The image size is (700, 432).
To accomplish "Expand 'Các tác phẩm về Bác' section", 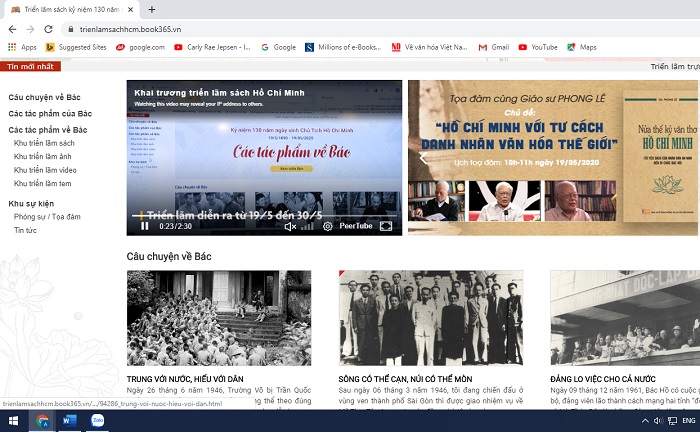I will pos(48,130).
